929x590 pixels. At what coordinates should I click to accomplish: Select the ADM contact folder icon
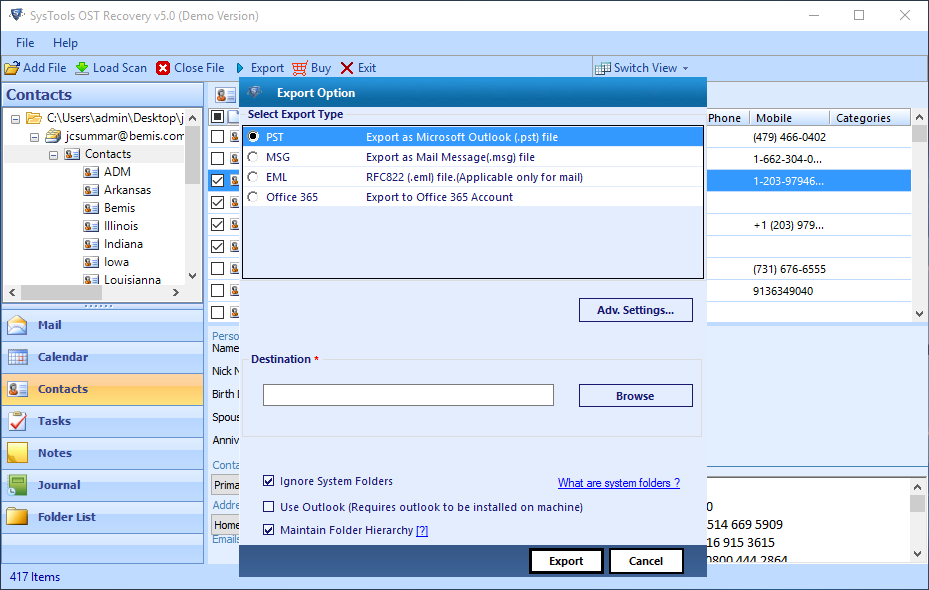click(91, 172)
